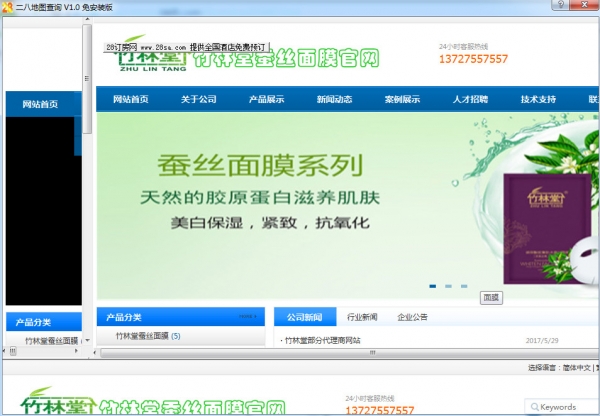
Task: Open 关于公司 in the navigation bar
Action: [x=199, y=100]
